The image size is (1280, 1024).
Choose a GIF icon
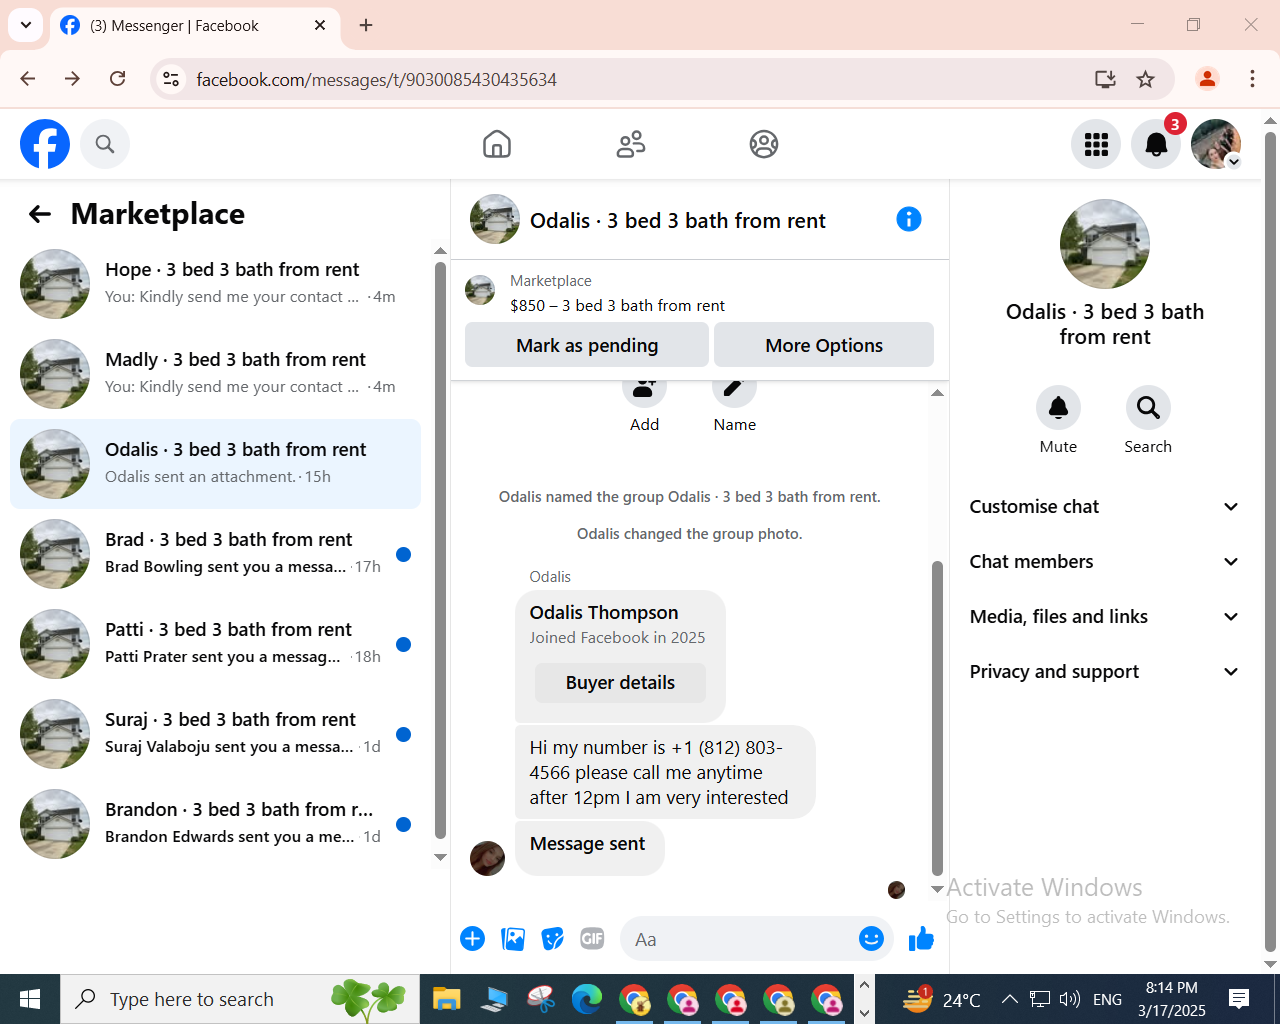pyautogui.click(x=592, y=939)
